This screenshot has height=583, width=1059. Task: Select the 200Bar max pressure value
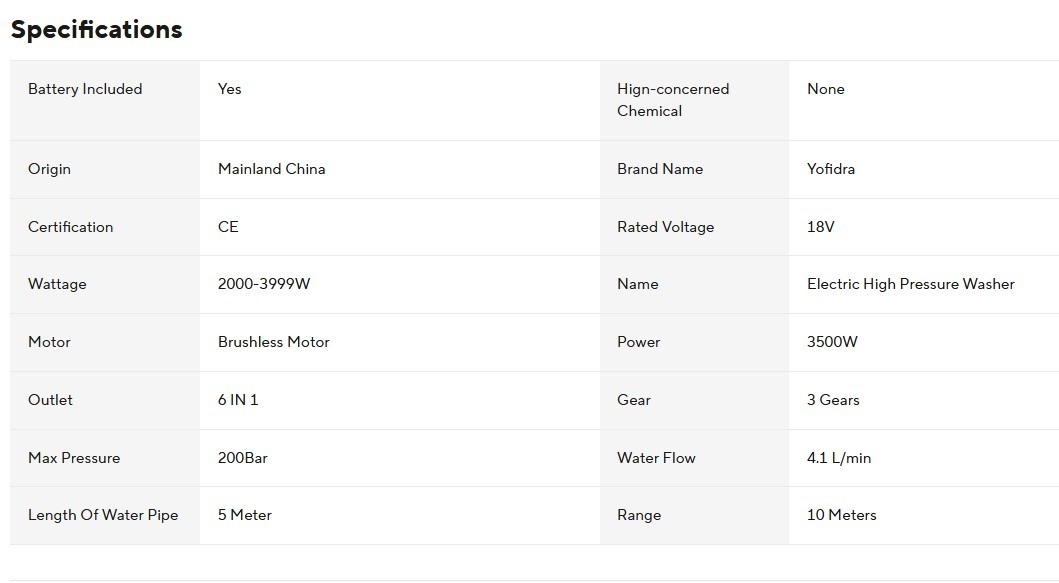click(242, 458)
